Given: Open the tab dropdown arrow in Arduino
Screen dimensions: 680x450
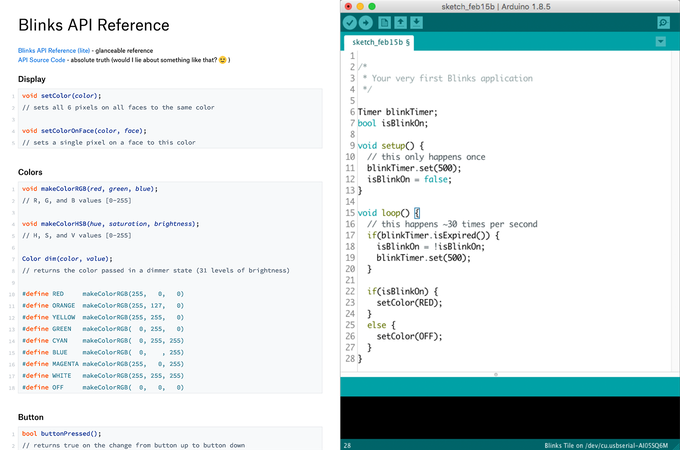Looking at the screenshot, I should 660,42.
